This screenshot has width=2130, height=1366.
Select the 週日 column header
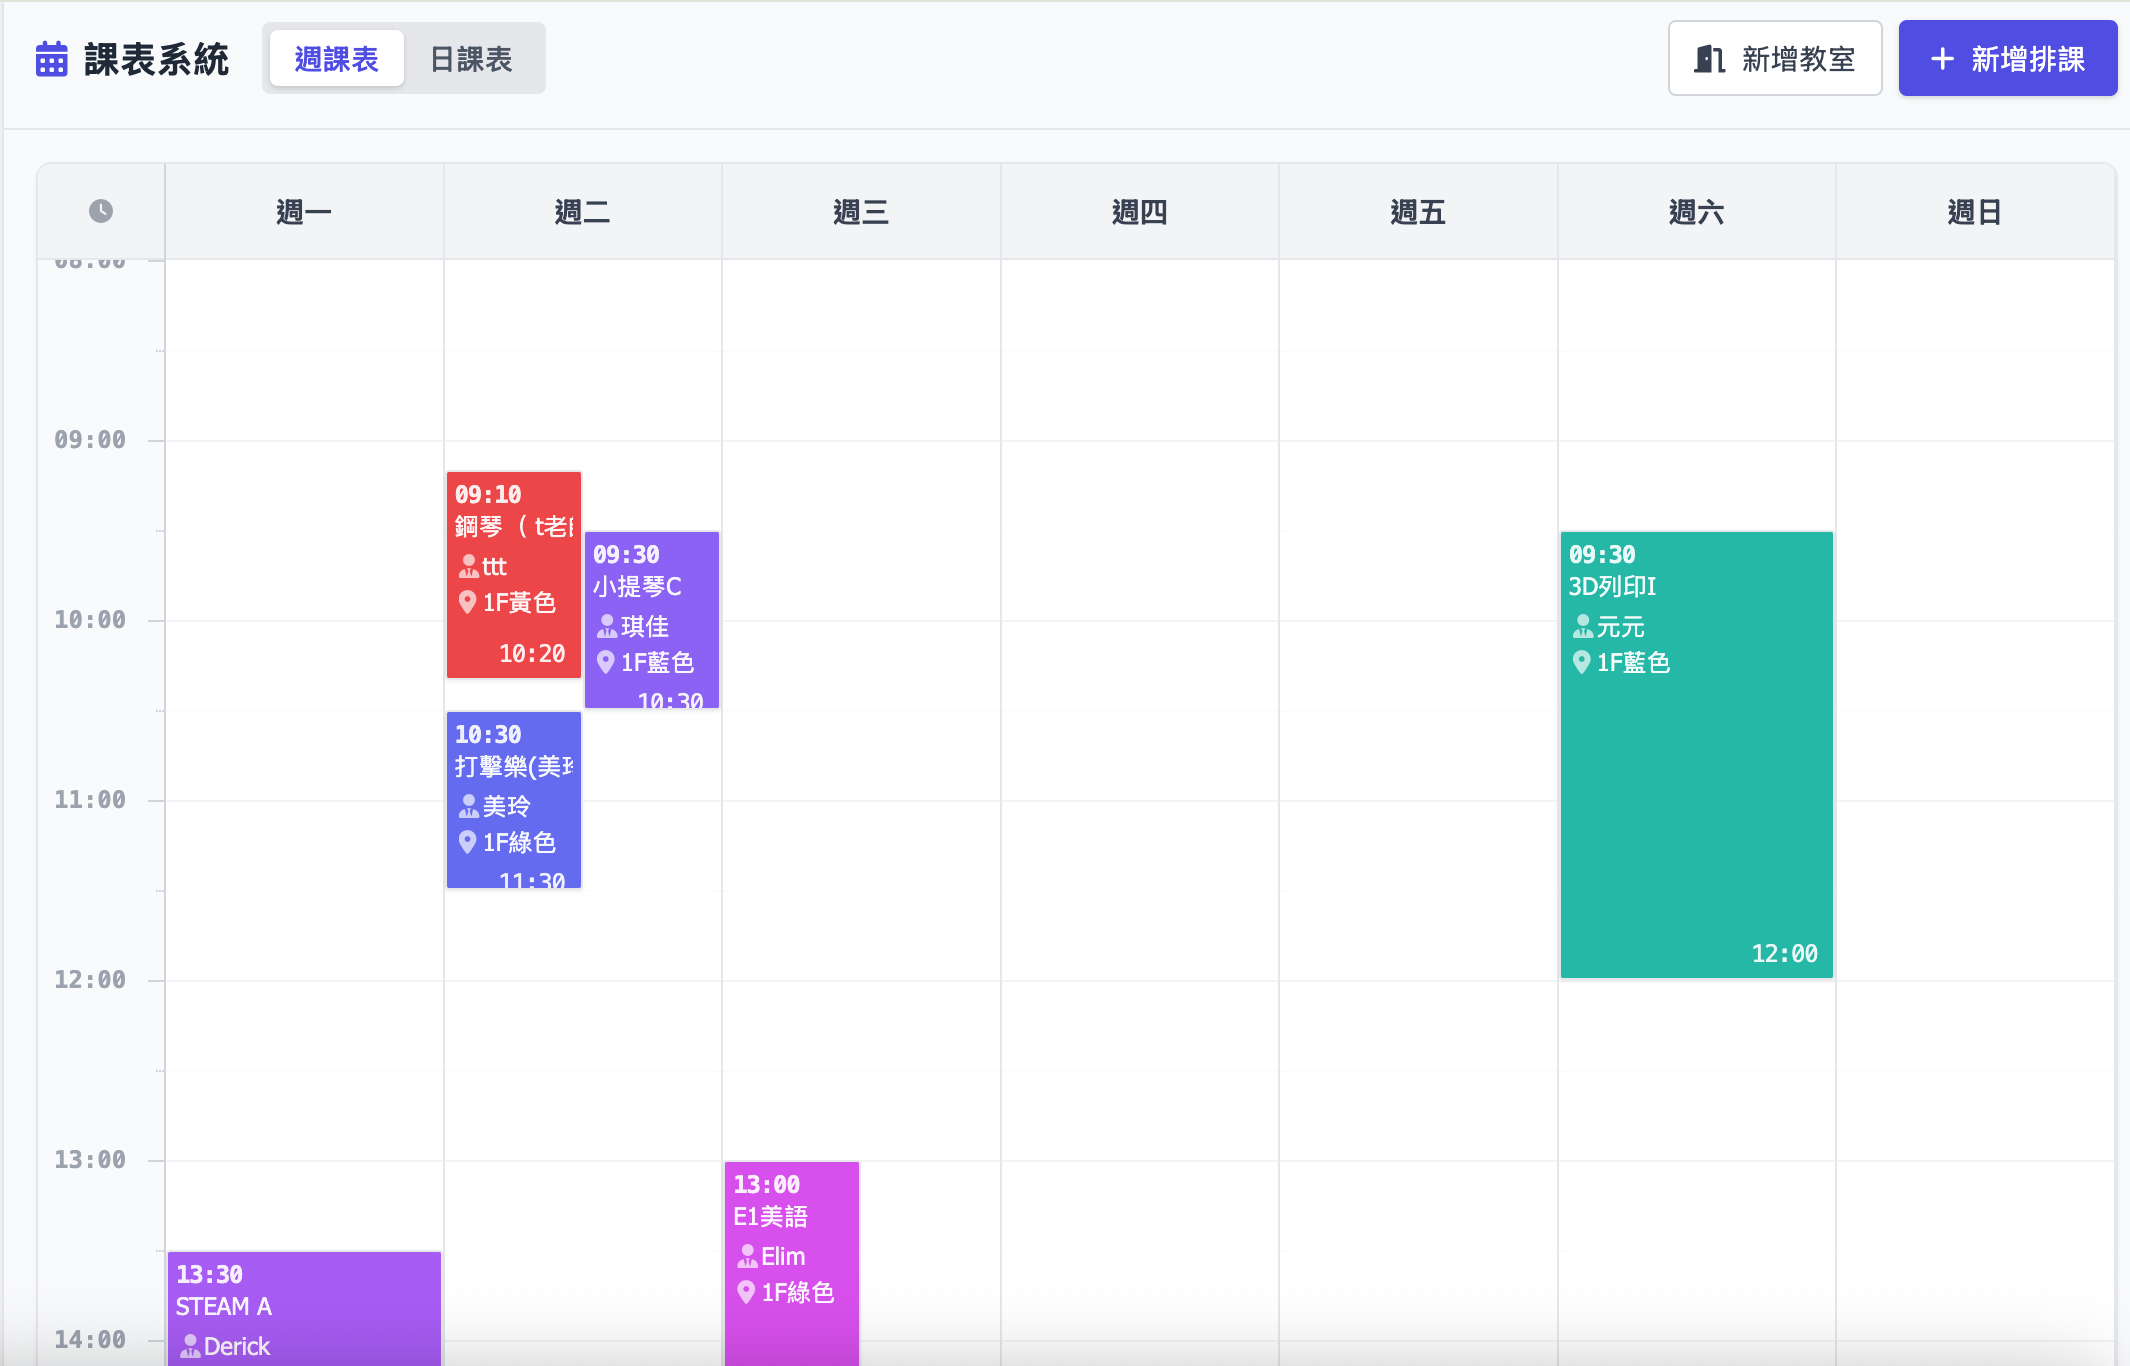tap(1975, 212)
